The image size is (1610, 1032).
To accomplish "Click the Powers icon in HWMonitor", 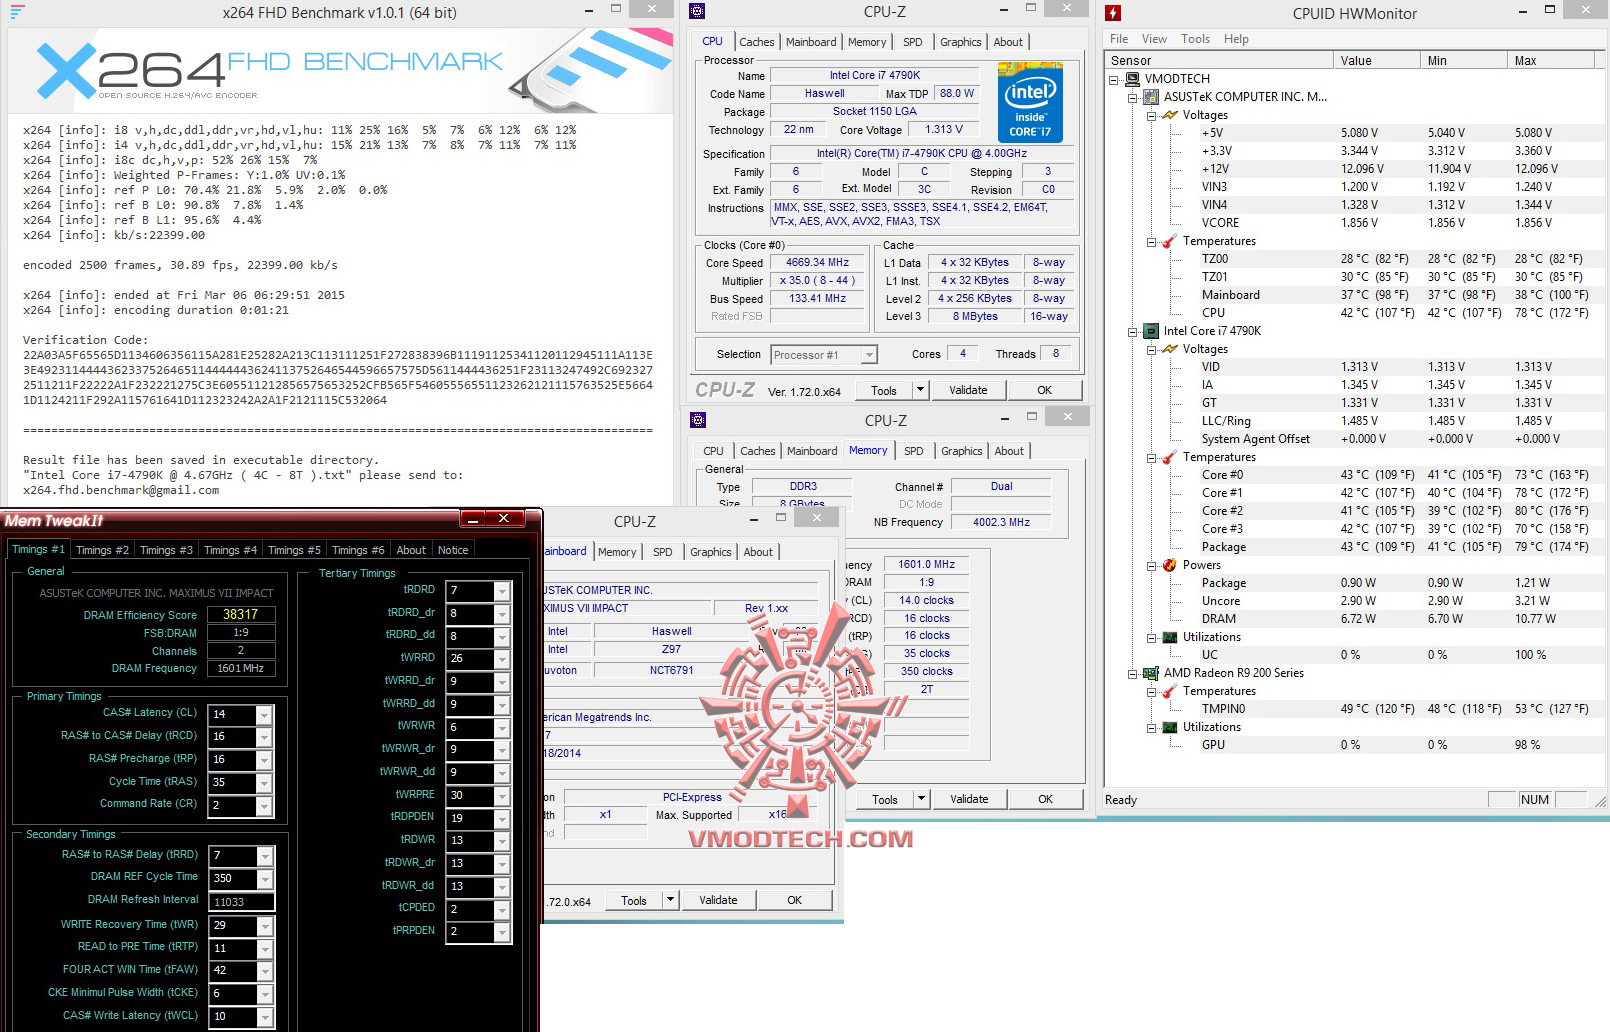I will pos(1170,565).
